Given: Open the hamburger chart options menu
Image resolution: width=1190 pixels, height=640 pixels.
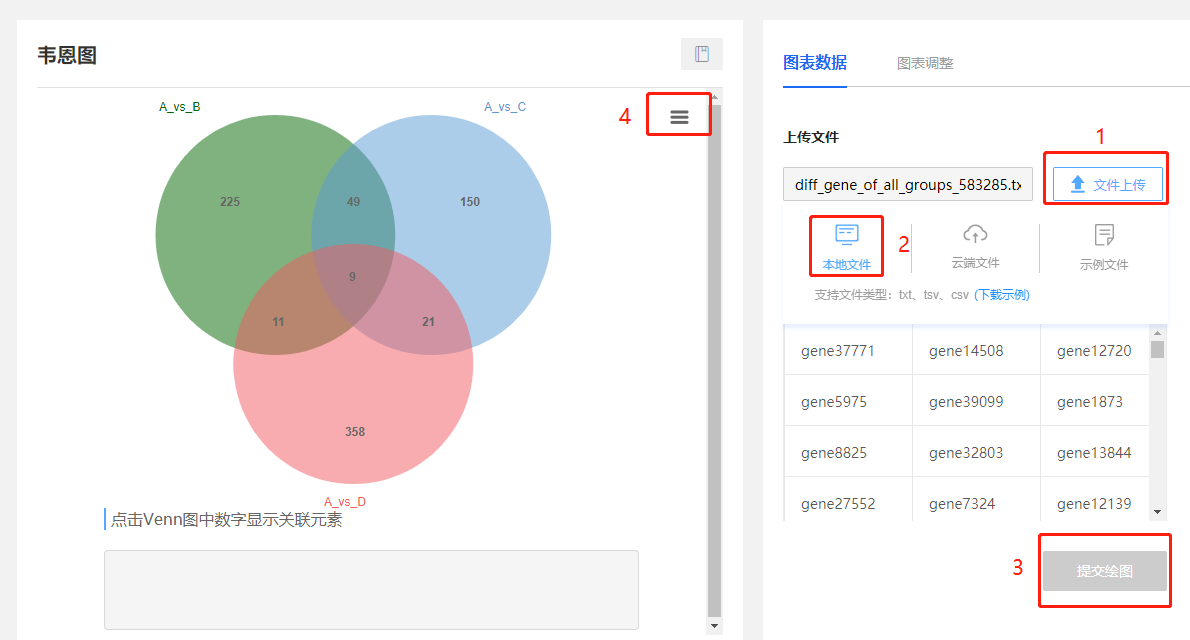Looking at the screenshot, I should pos(678,114).
